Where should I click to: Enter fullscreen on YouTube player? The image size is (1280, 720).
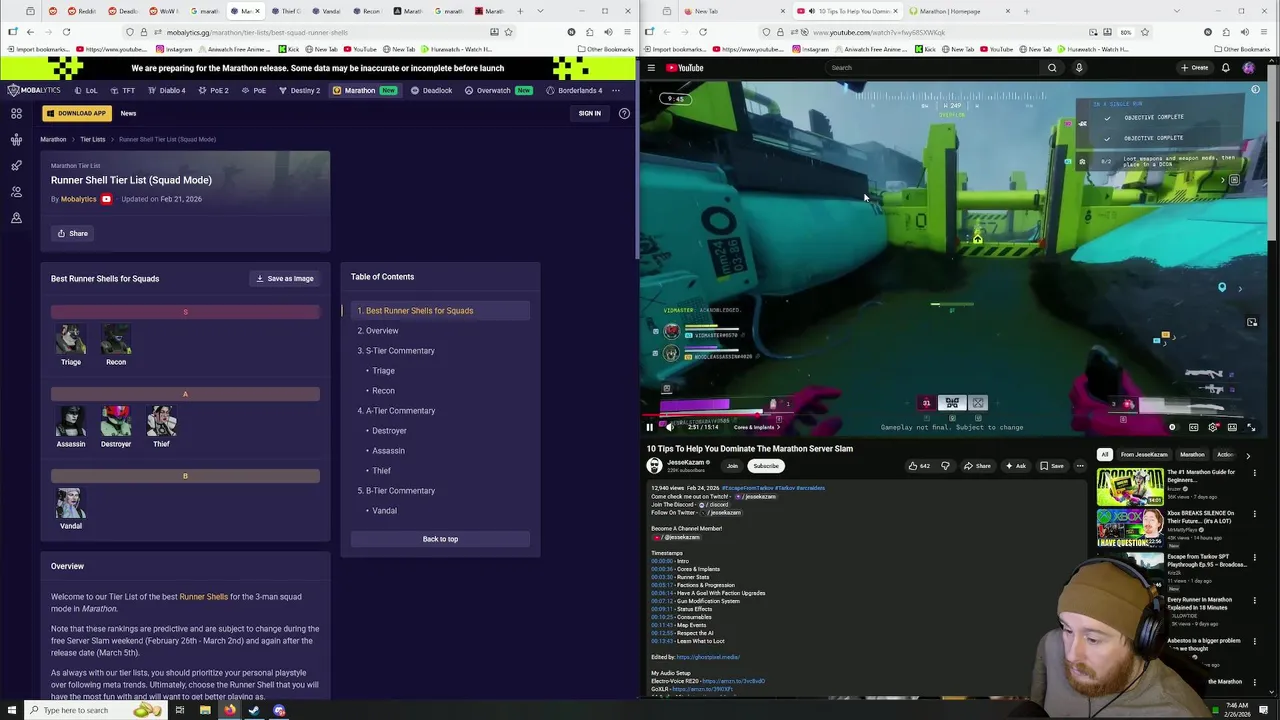1251,427
